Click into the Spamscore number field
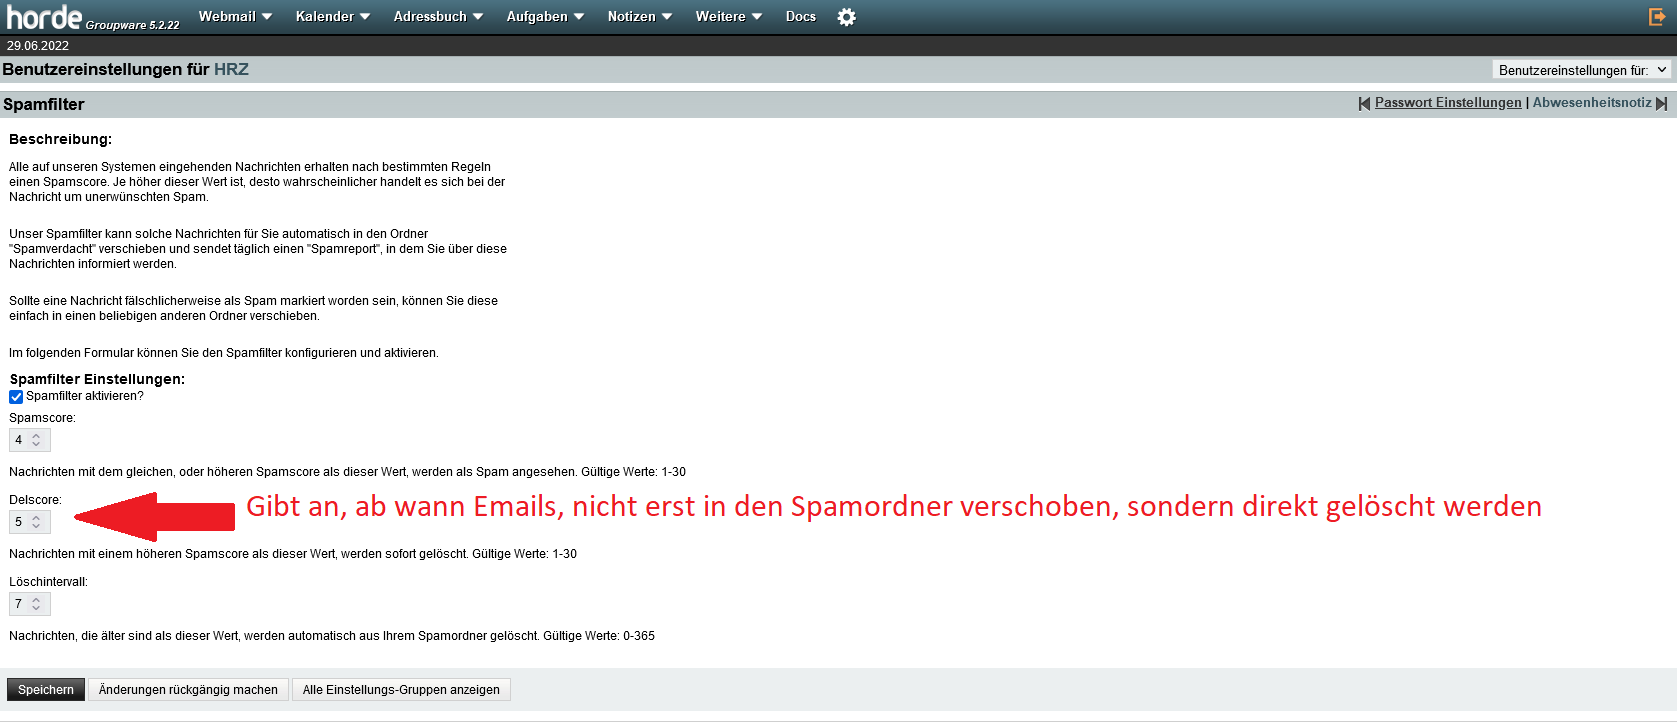 (22, 440)
